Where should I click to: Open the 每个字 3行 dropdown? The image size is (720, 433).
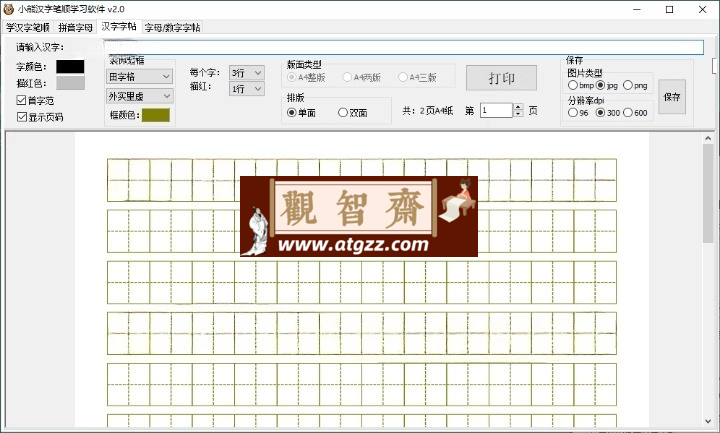247,73
